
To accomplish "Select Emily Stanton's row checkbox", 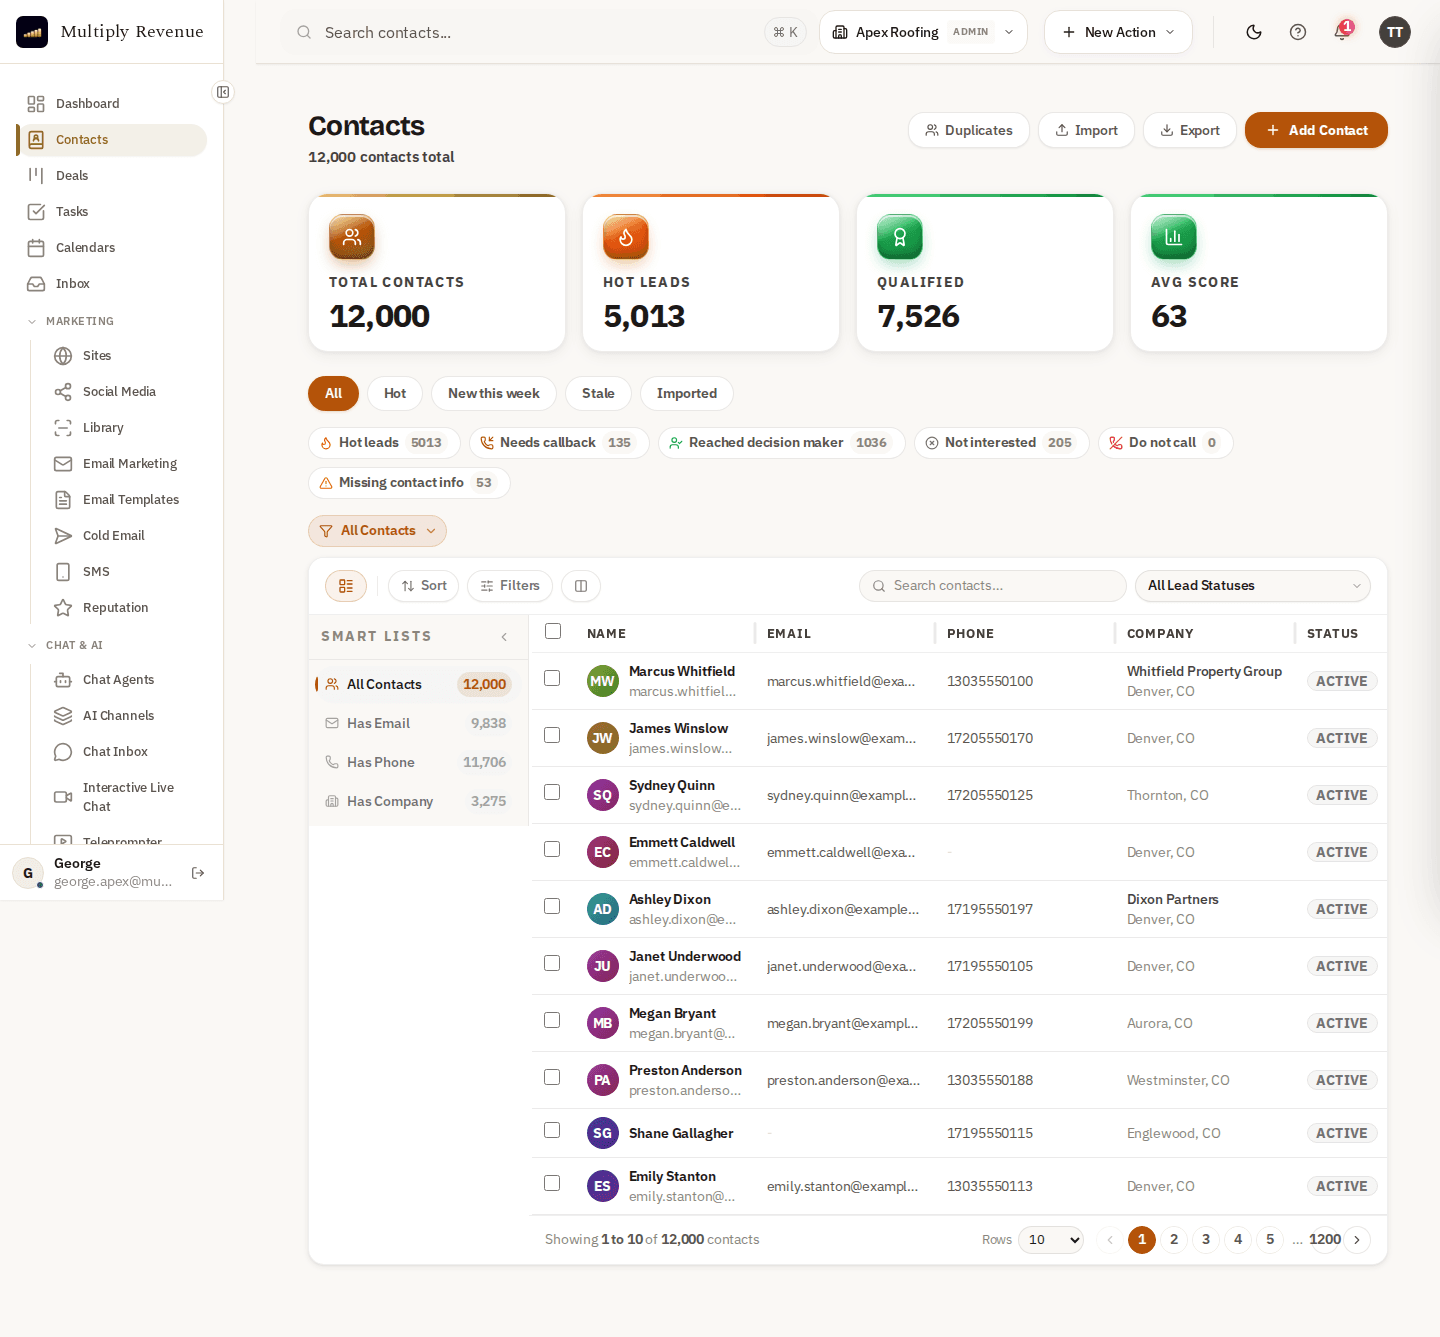I will point(552,1183).
